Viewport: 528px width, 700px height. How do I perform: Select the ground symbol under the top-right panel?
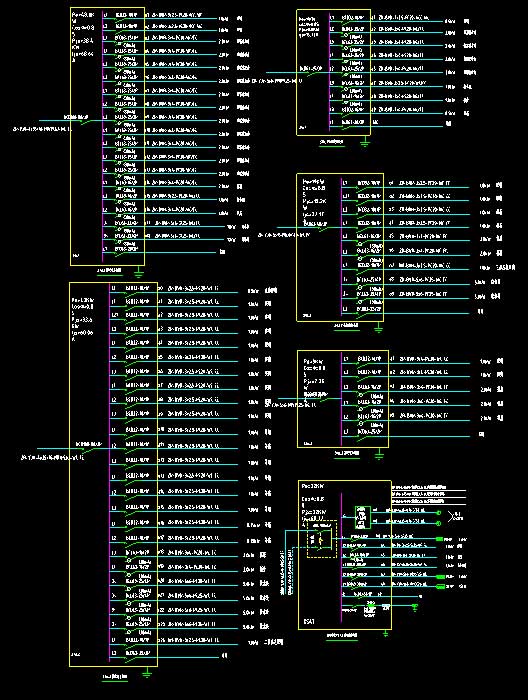[365, 142]
